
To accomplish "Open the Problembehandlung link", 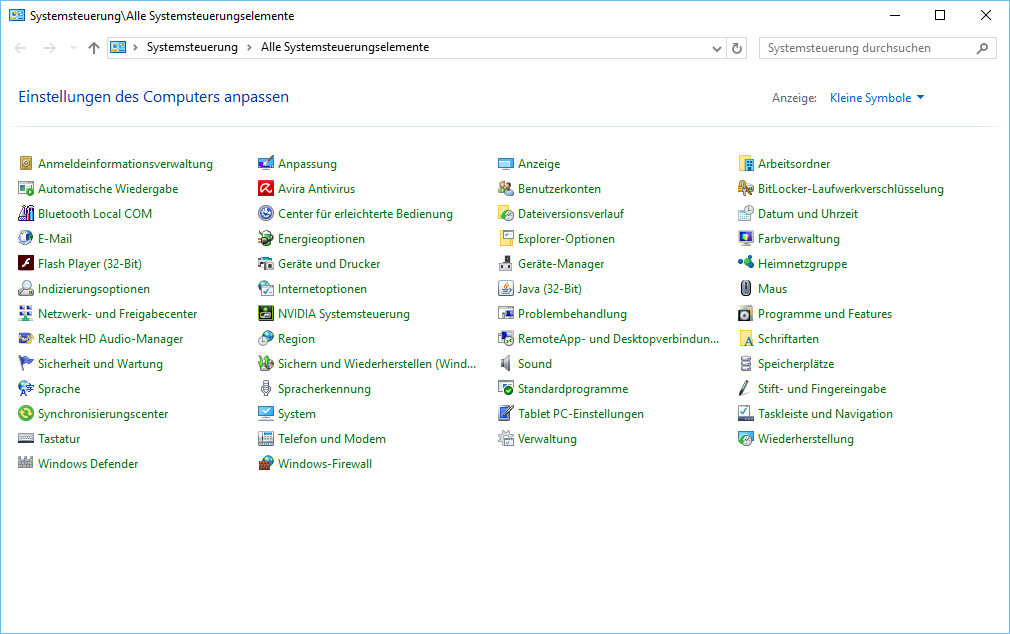I will point(572,314).
